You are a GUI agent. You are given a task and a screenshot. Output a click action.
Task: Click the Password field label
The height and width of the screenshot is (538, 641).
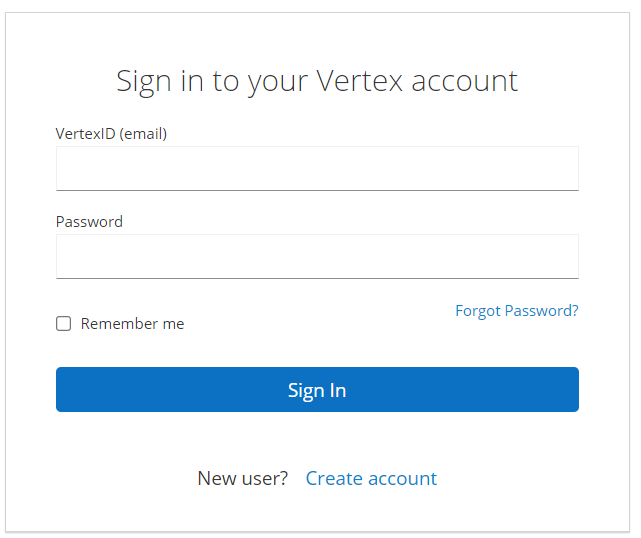point(89,221)
